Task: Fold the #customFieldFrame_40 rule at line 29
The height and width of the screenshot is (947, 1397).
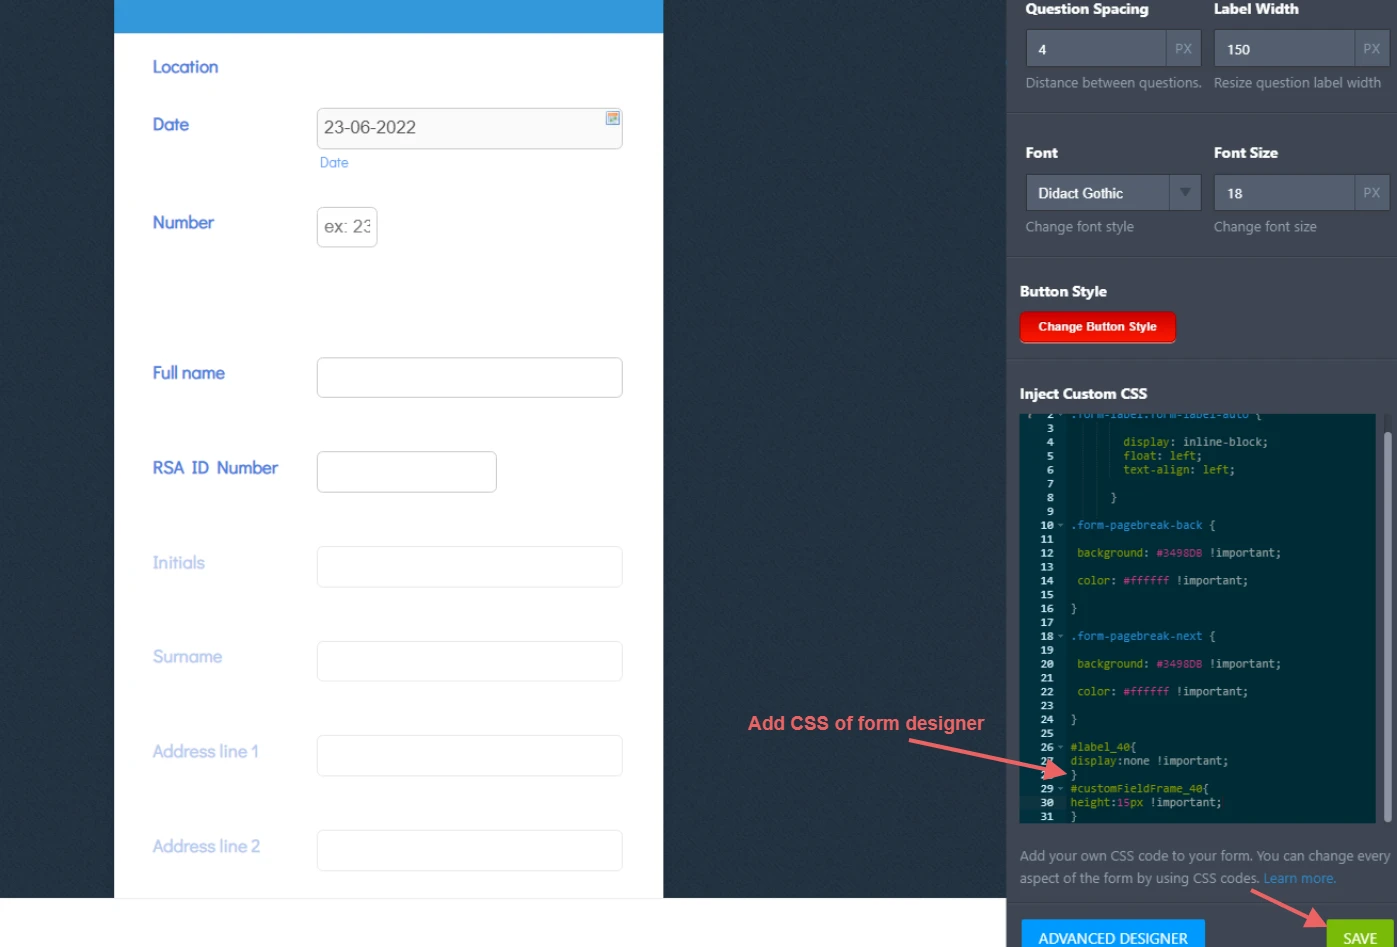Action: pyautogui.click(x=1061, y=789)
